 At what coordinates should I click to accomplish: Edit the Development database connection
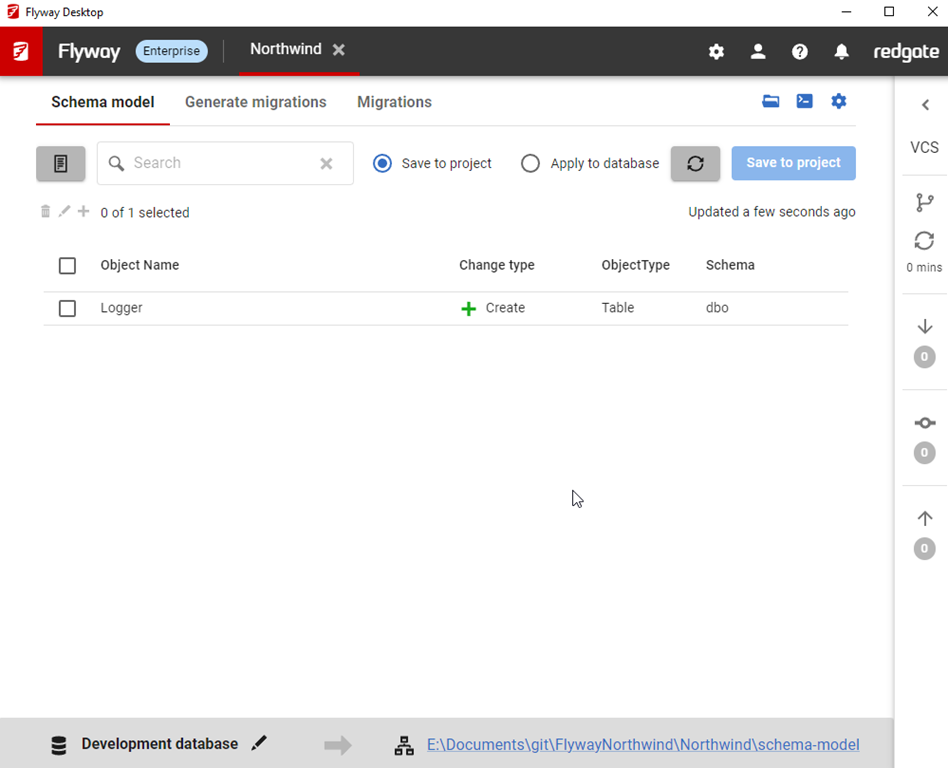pyautogui.click(x=260, y=743)
